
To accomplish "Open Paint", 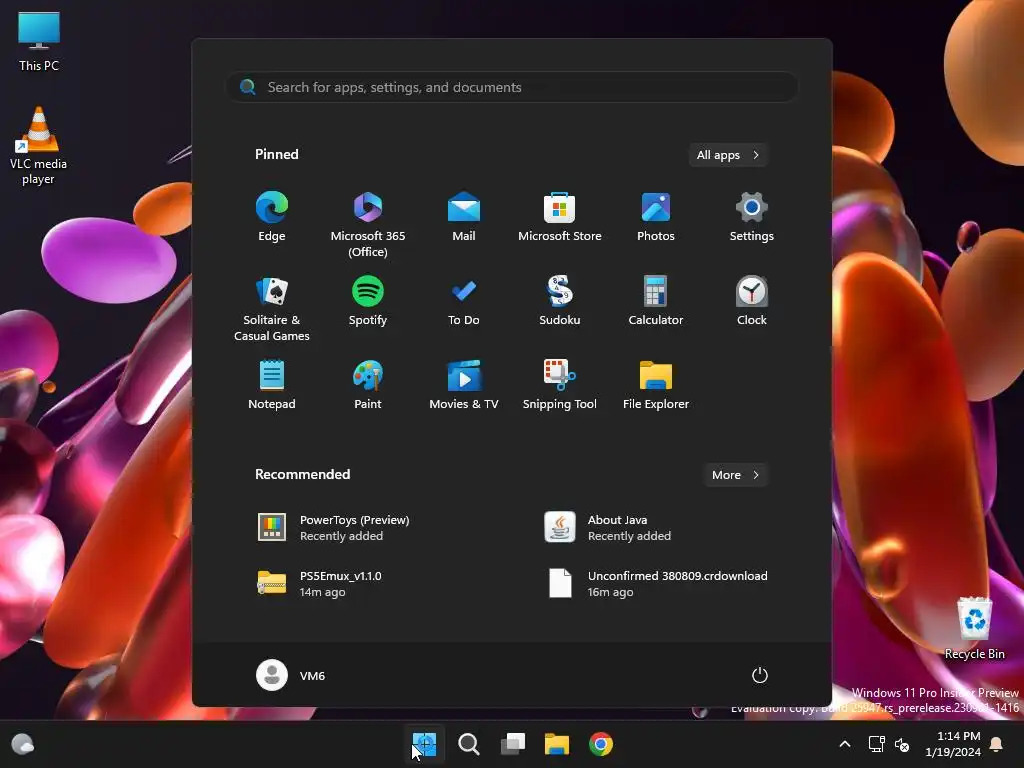I will coord(368,385).
